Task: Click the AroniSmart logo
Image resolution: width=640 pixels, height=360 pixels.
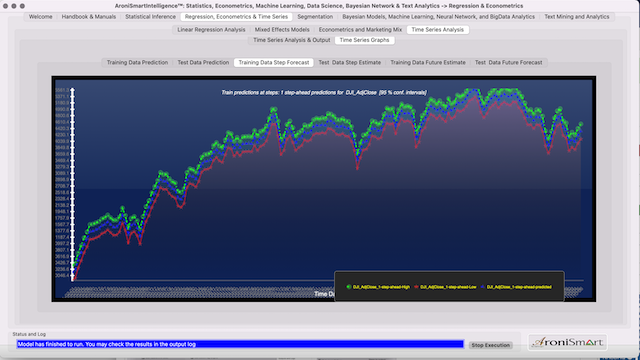Action: 567,342
